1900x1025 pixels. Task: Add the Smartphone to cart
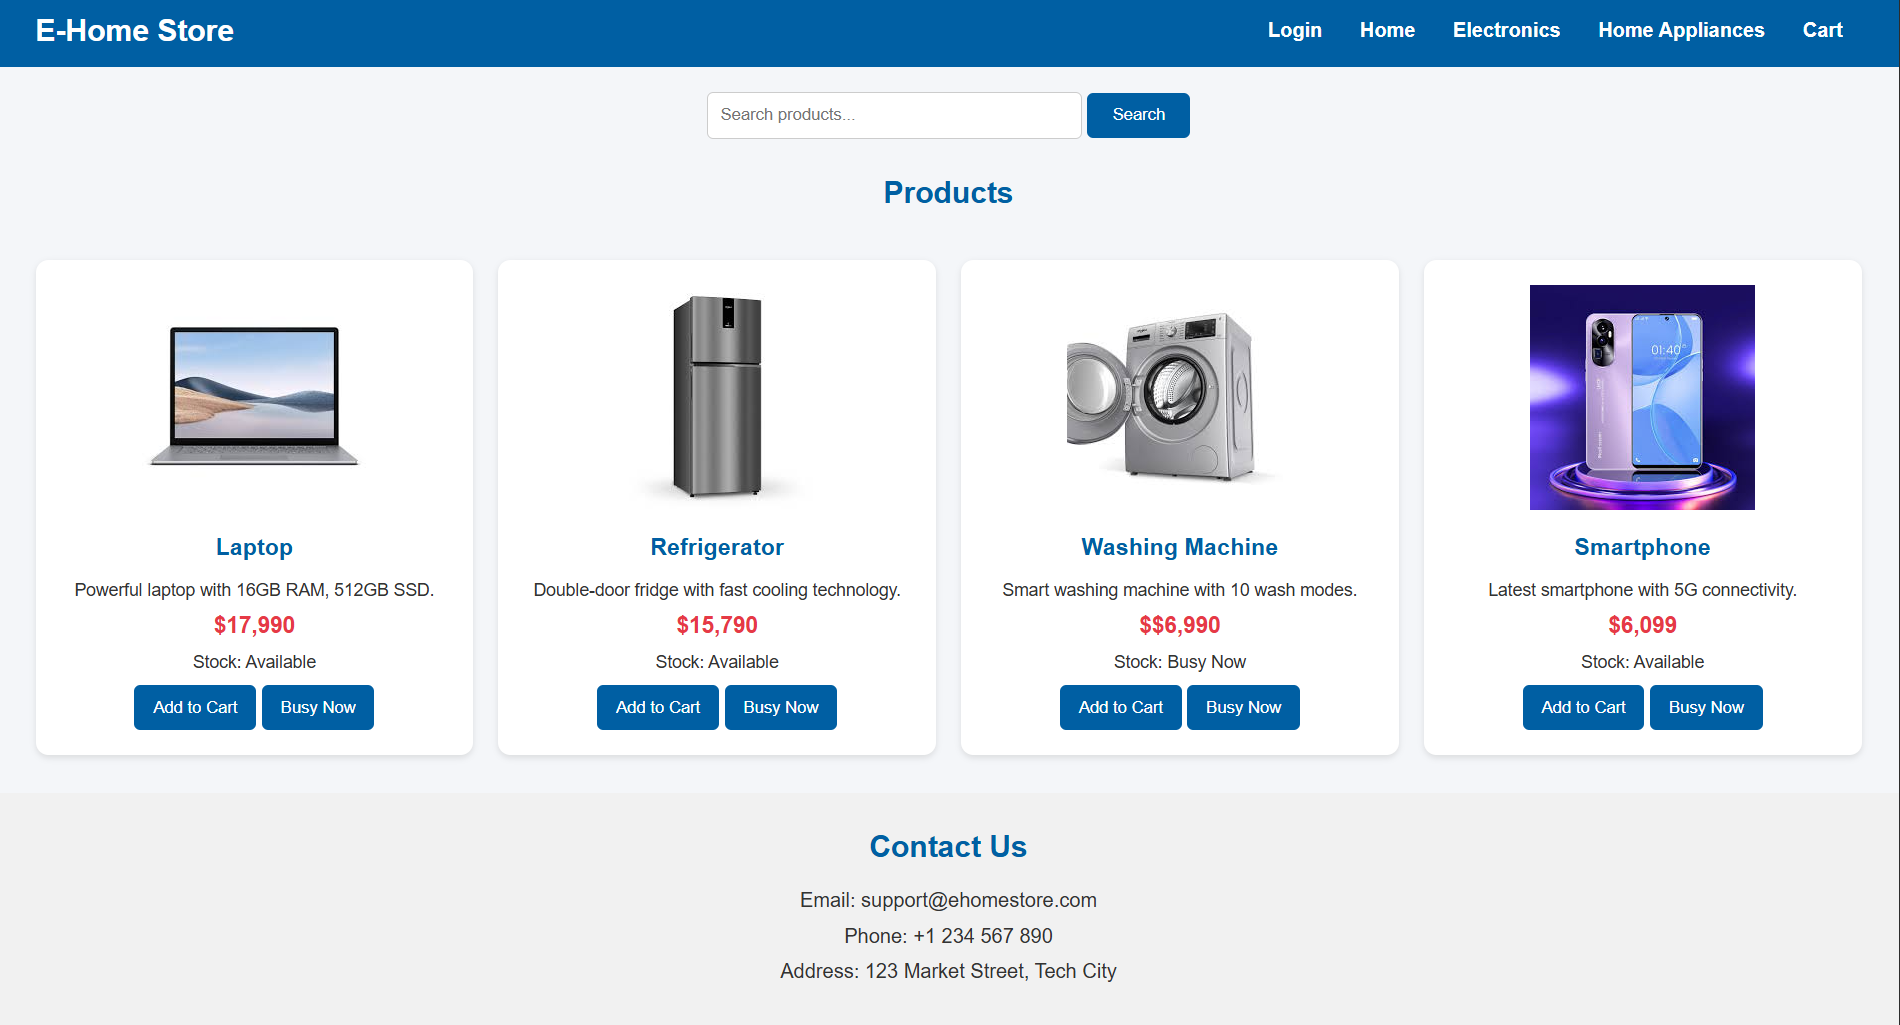[1583, 707]
